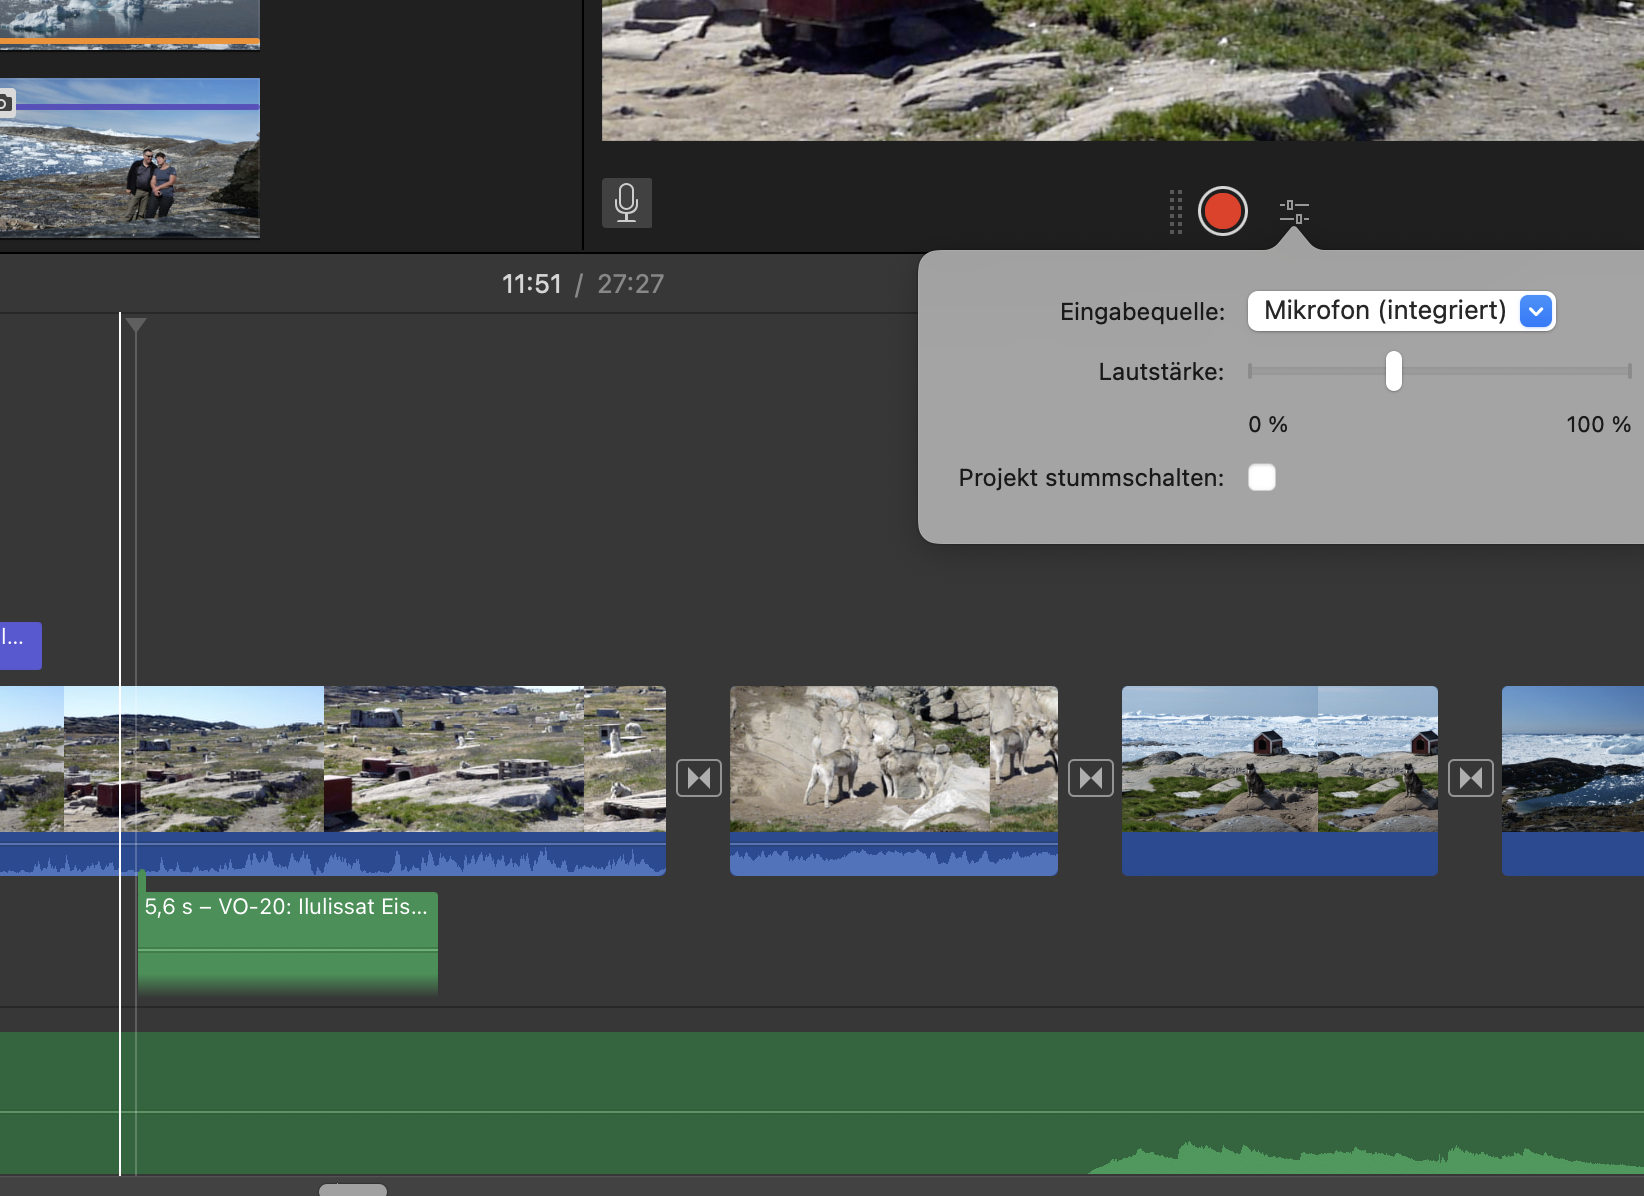The width and height of the screenshot is (1644, 1196).
Task: Click the horizontal timeline scrollbar thumb
Action: pyautogui.click(x=352, y=1189)
